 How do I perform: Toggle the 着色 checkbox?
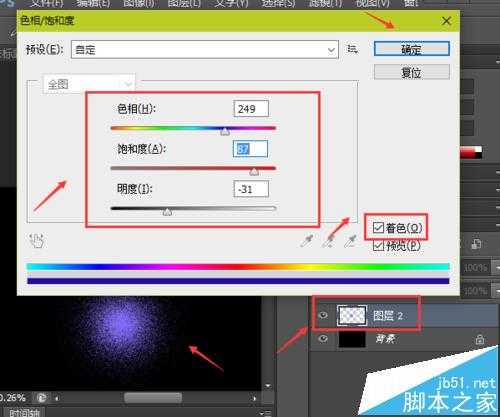coord(378,228)
